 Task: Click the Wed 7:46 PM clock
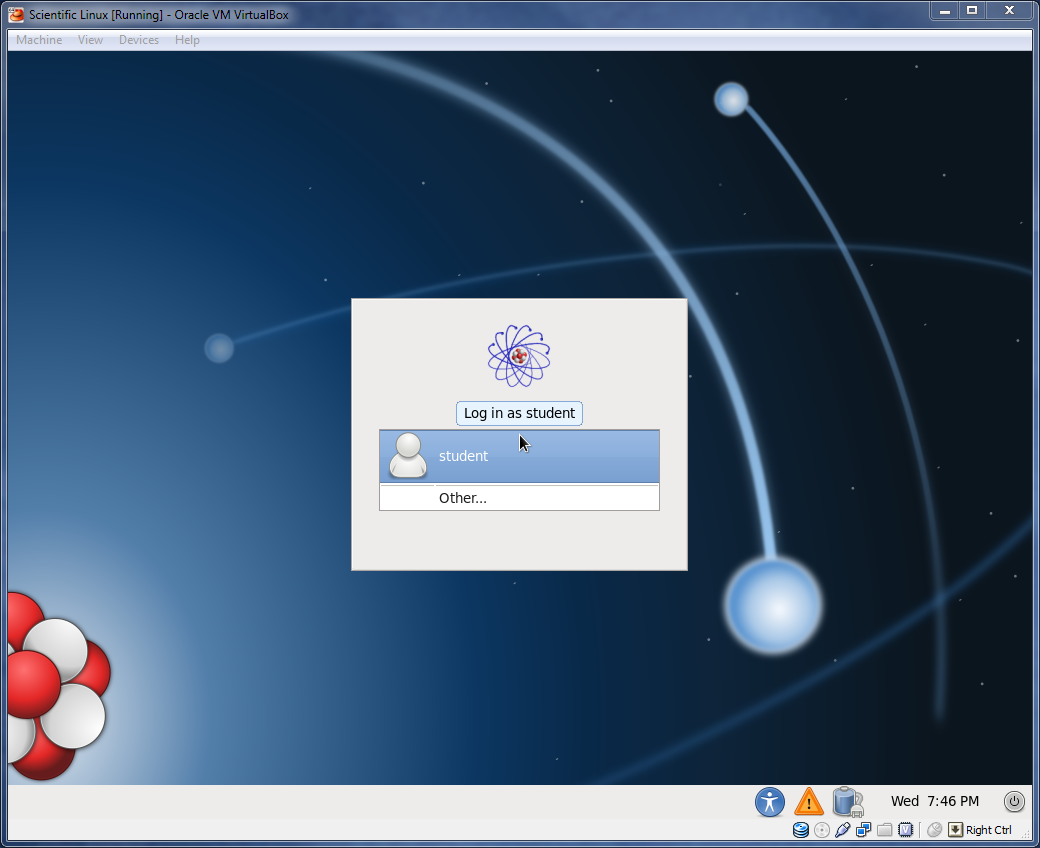(935, 802)
